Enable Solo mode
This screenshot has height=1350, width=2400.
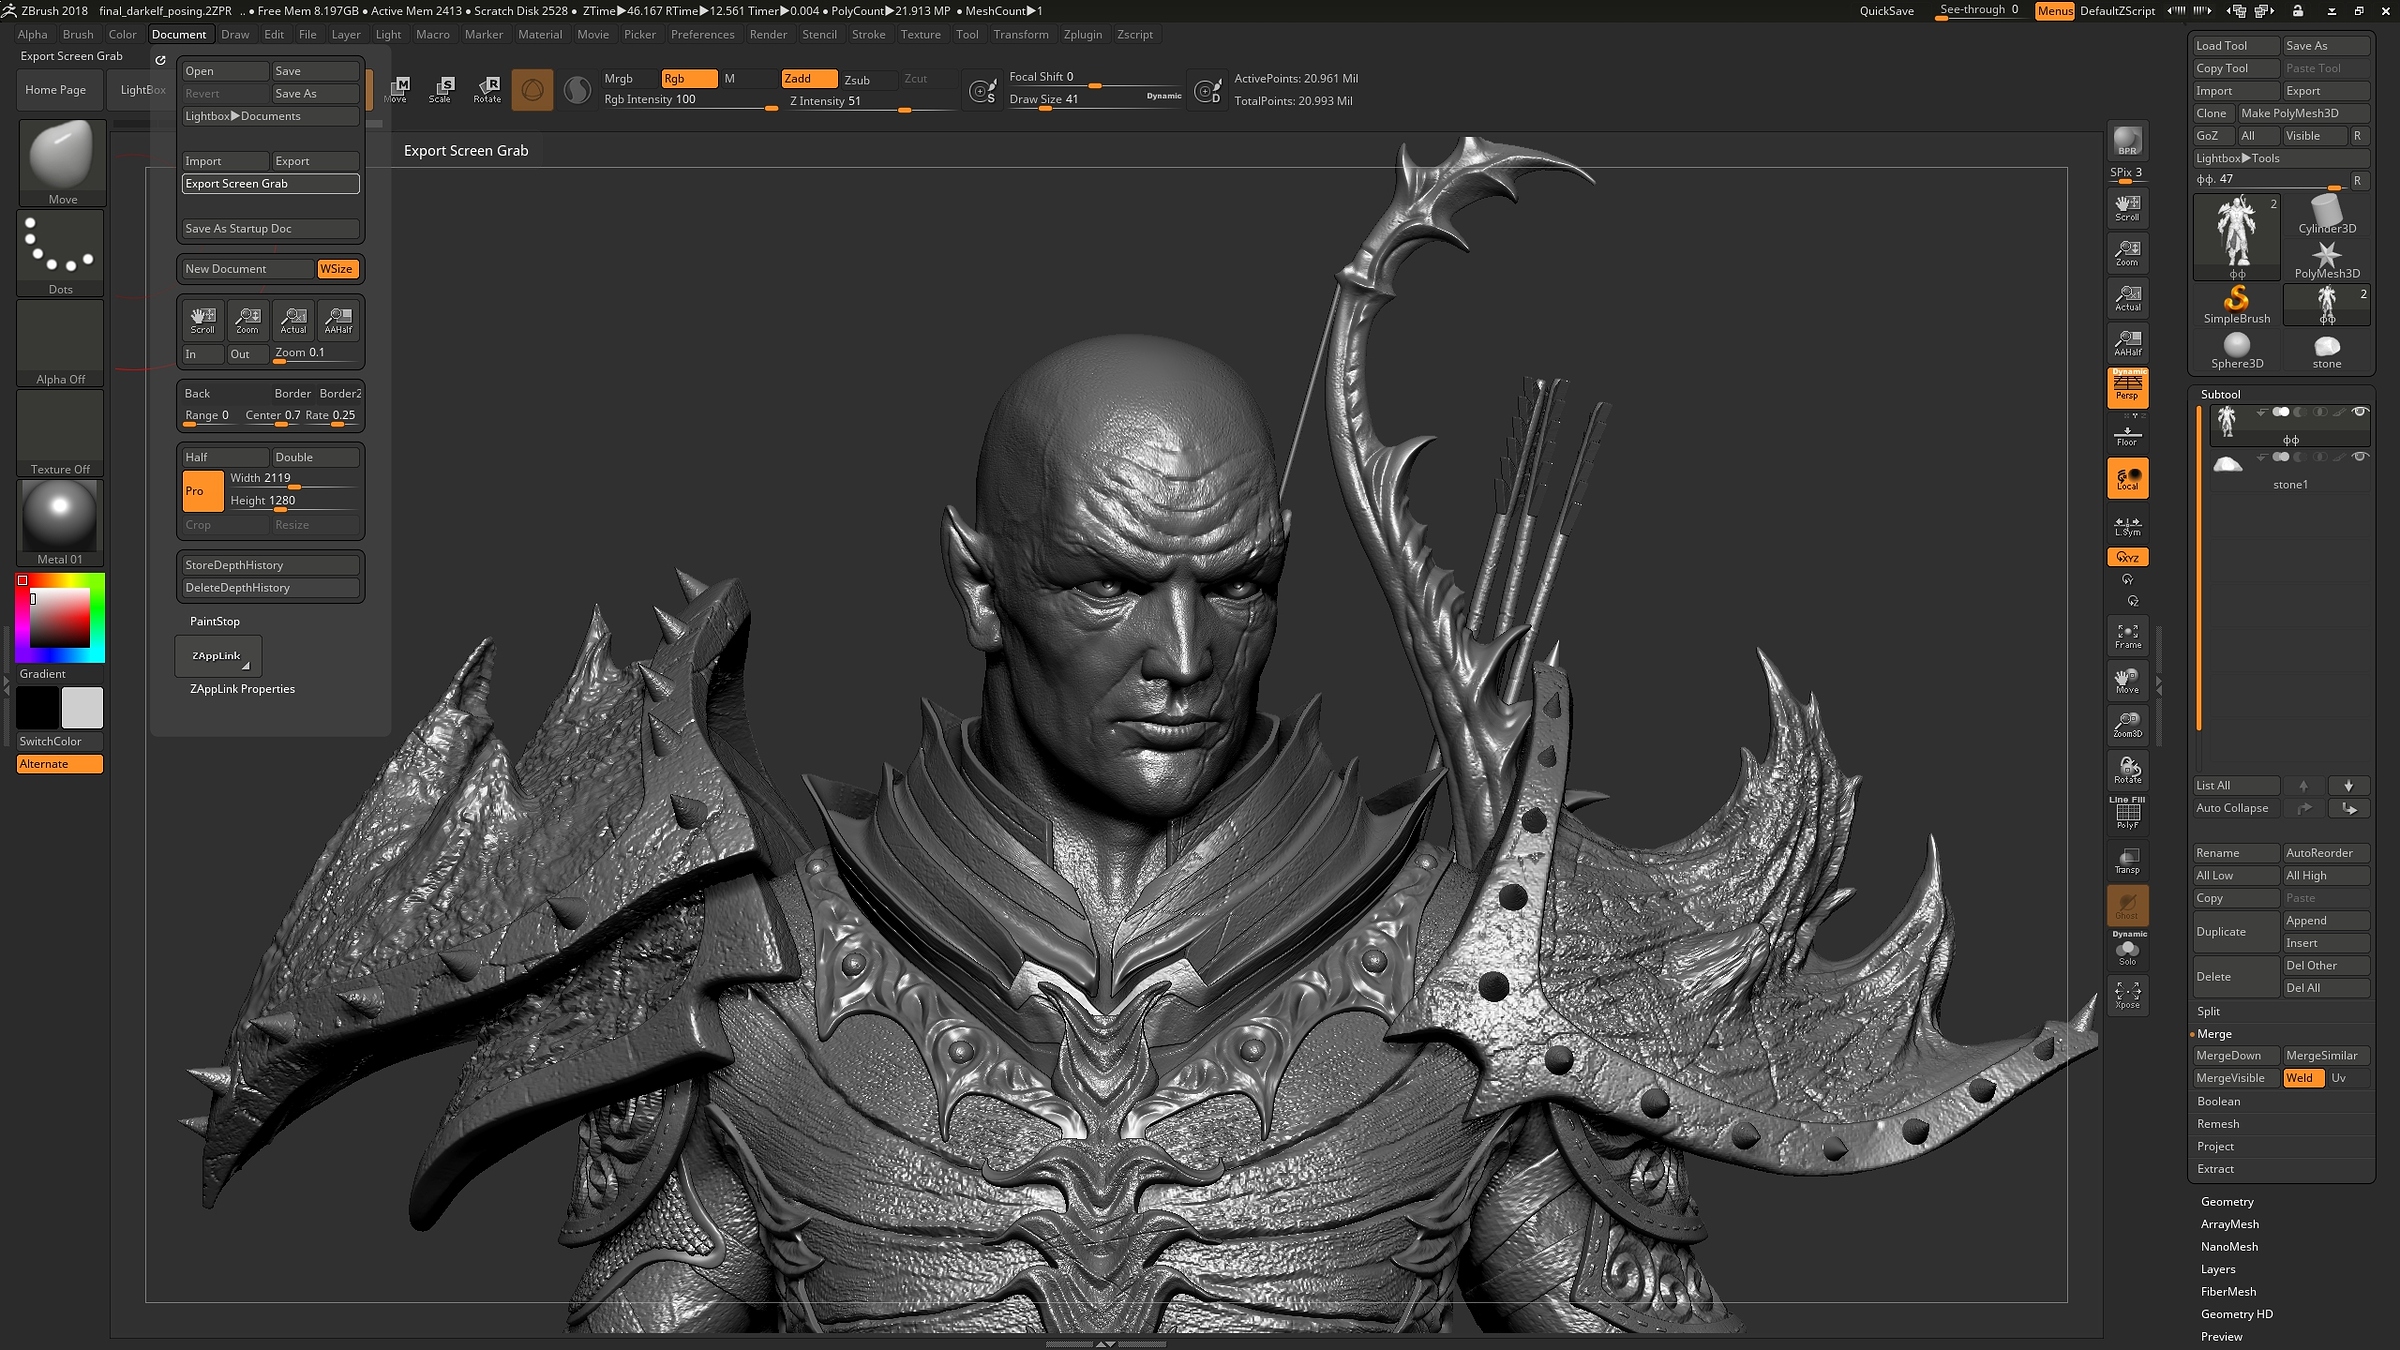coord(2127,950)
